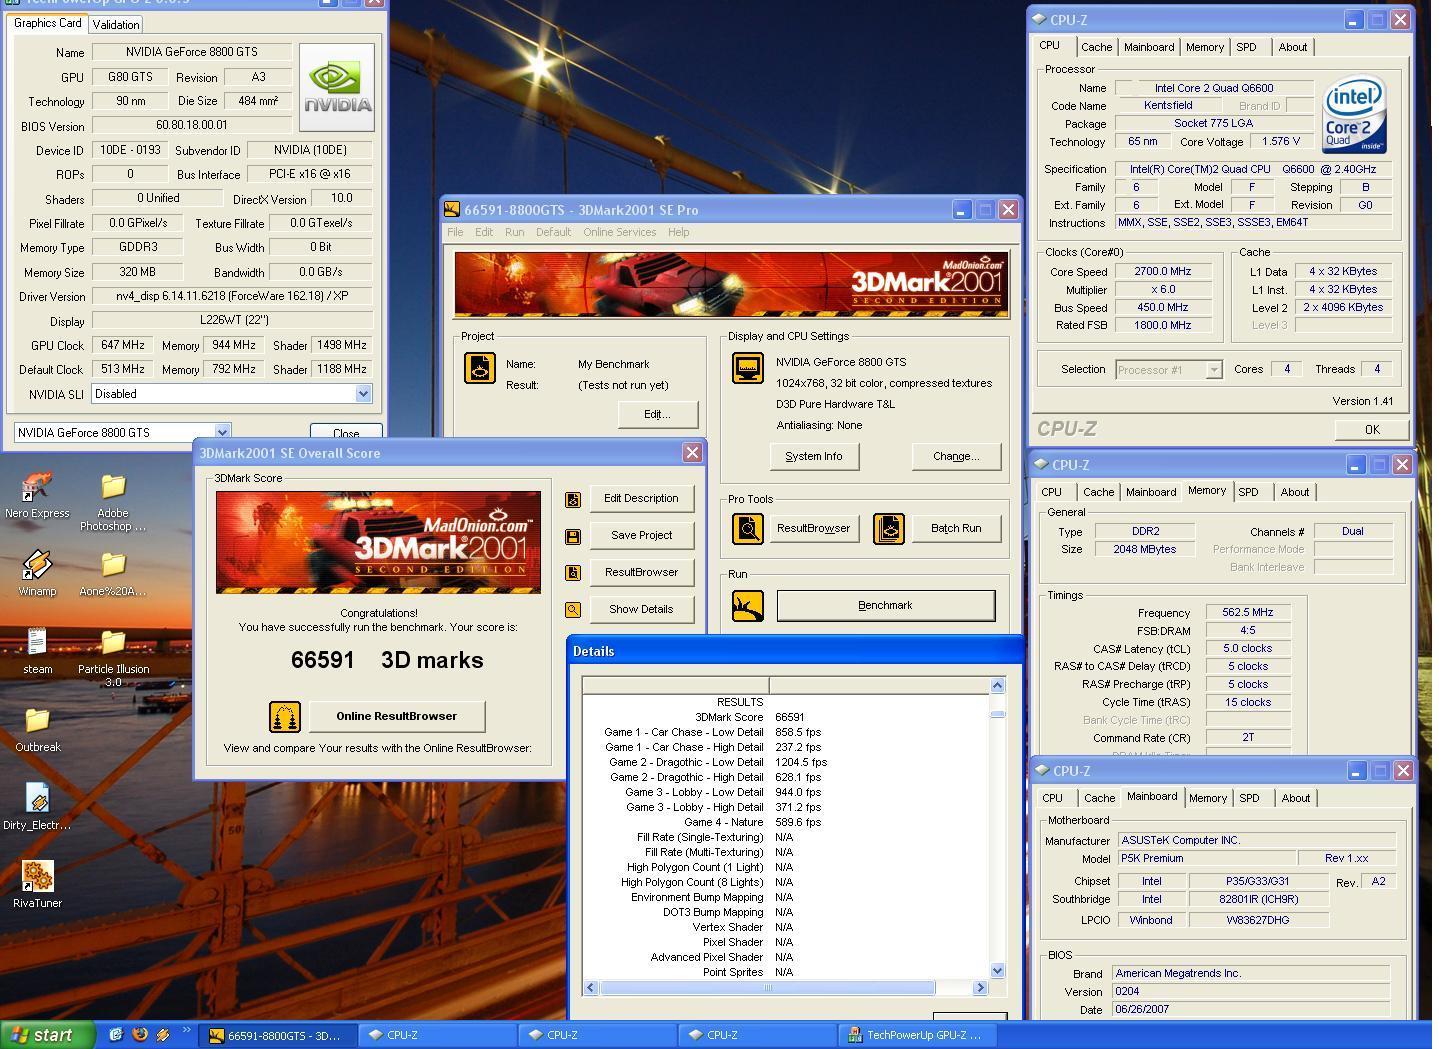Click OK in the top CPU-Z window
1439x1049 pixels.
coord(1371,429)
